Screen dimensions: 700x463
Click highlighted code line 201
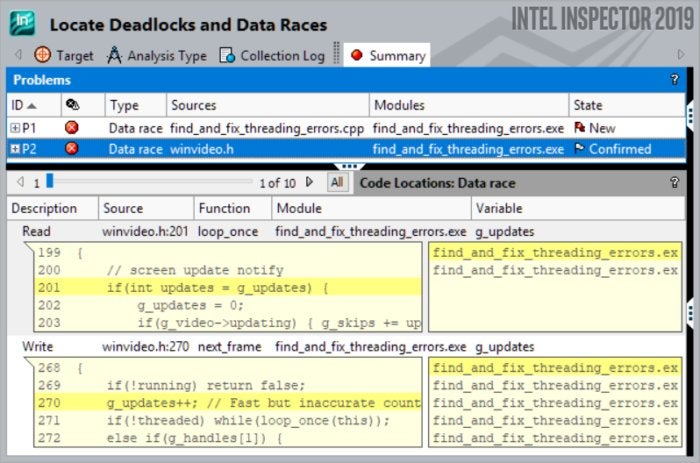click(x=228, y=288)
